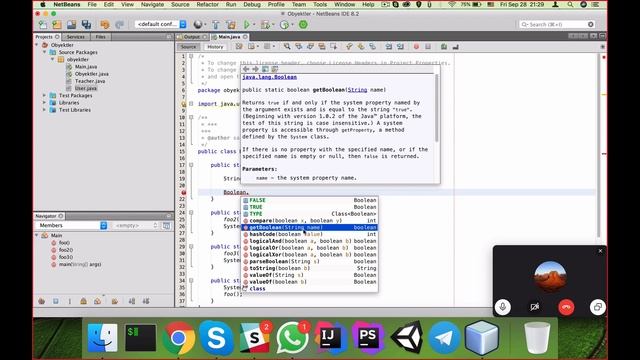The image size is (640, 360).
Task: Click the Debug Project toolbar icon
Action: (265, 24)
